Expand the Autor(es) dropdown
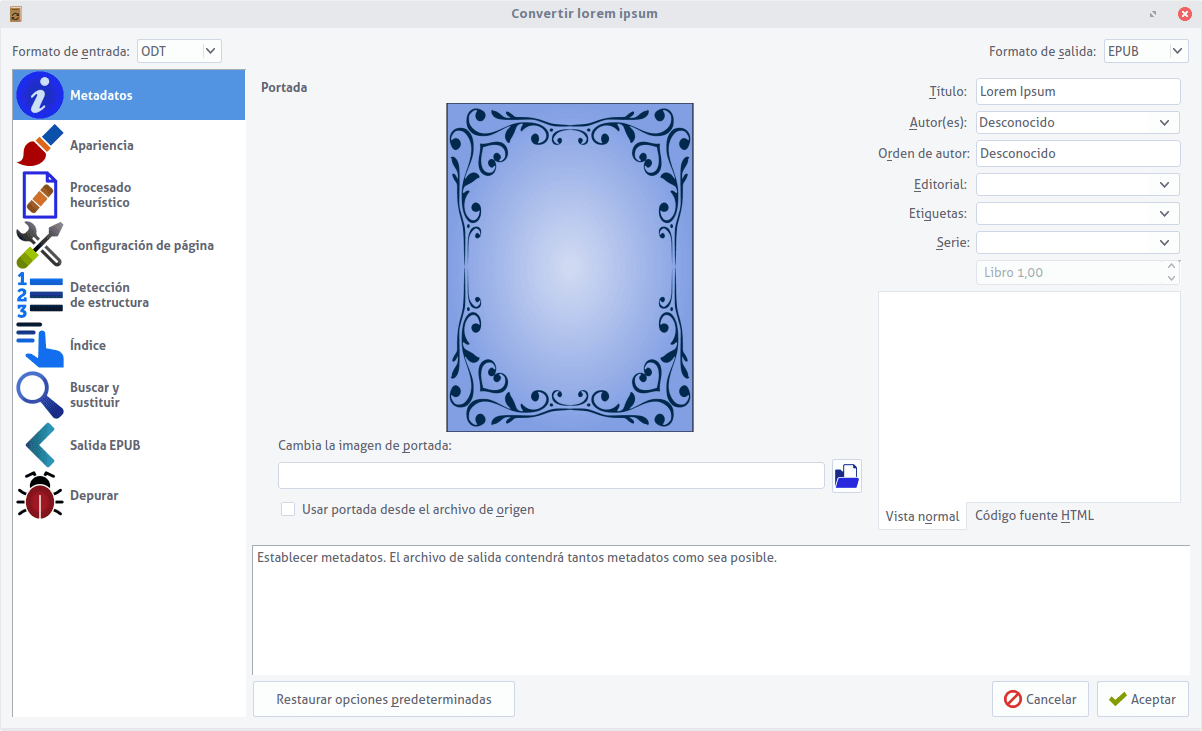This screenshot has height=731, width=1202. coord(1164,122)
